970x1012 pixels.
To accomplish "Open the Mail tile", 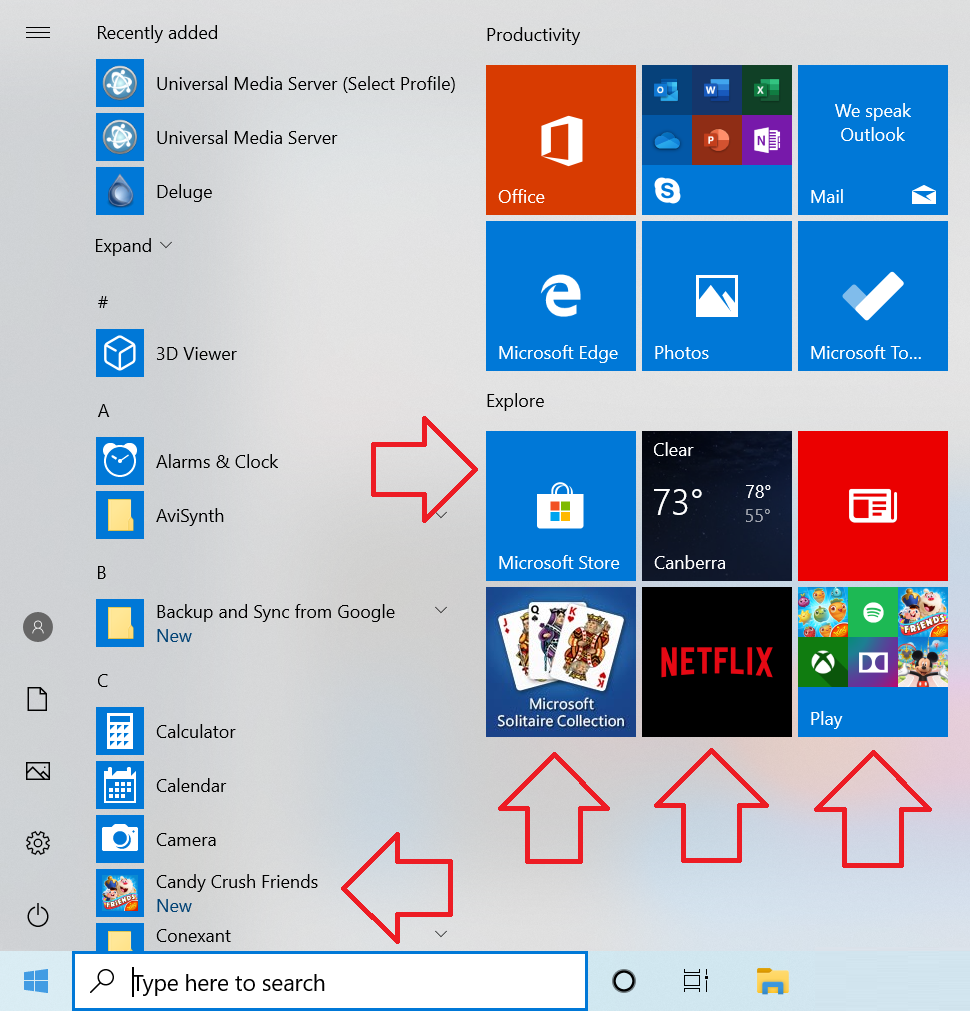I will [873, 139].
